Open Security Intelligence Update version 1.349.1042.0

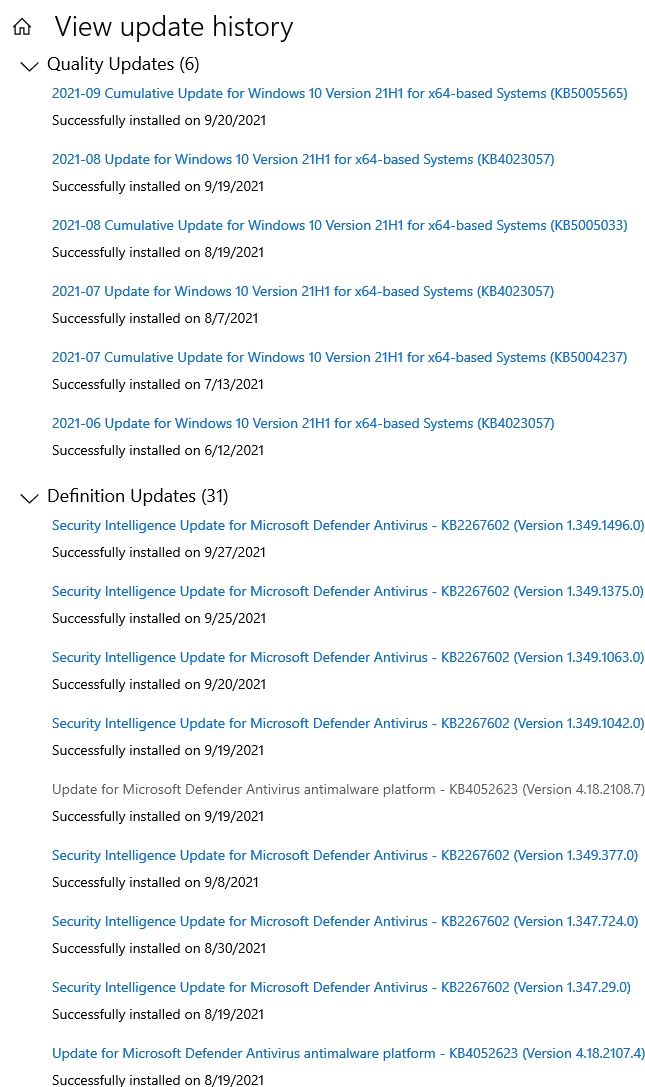click(348, 723)
